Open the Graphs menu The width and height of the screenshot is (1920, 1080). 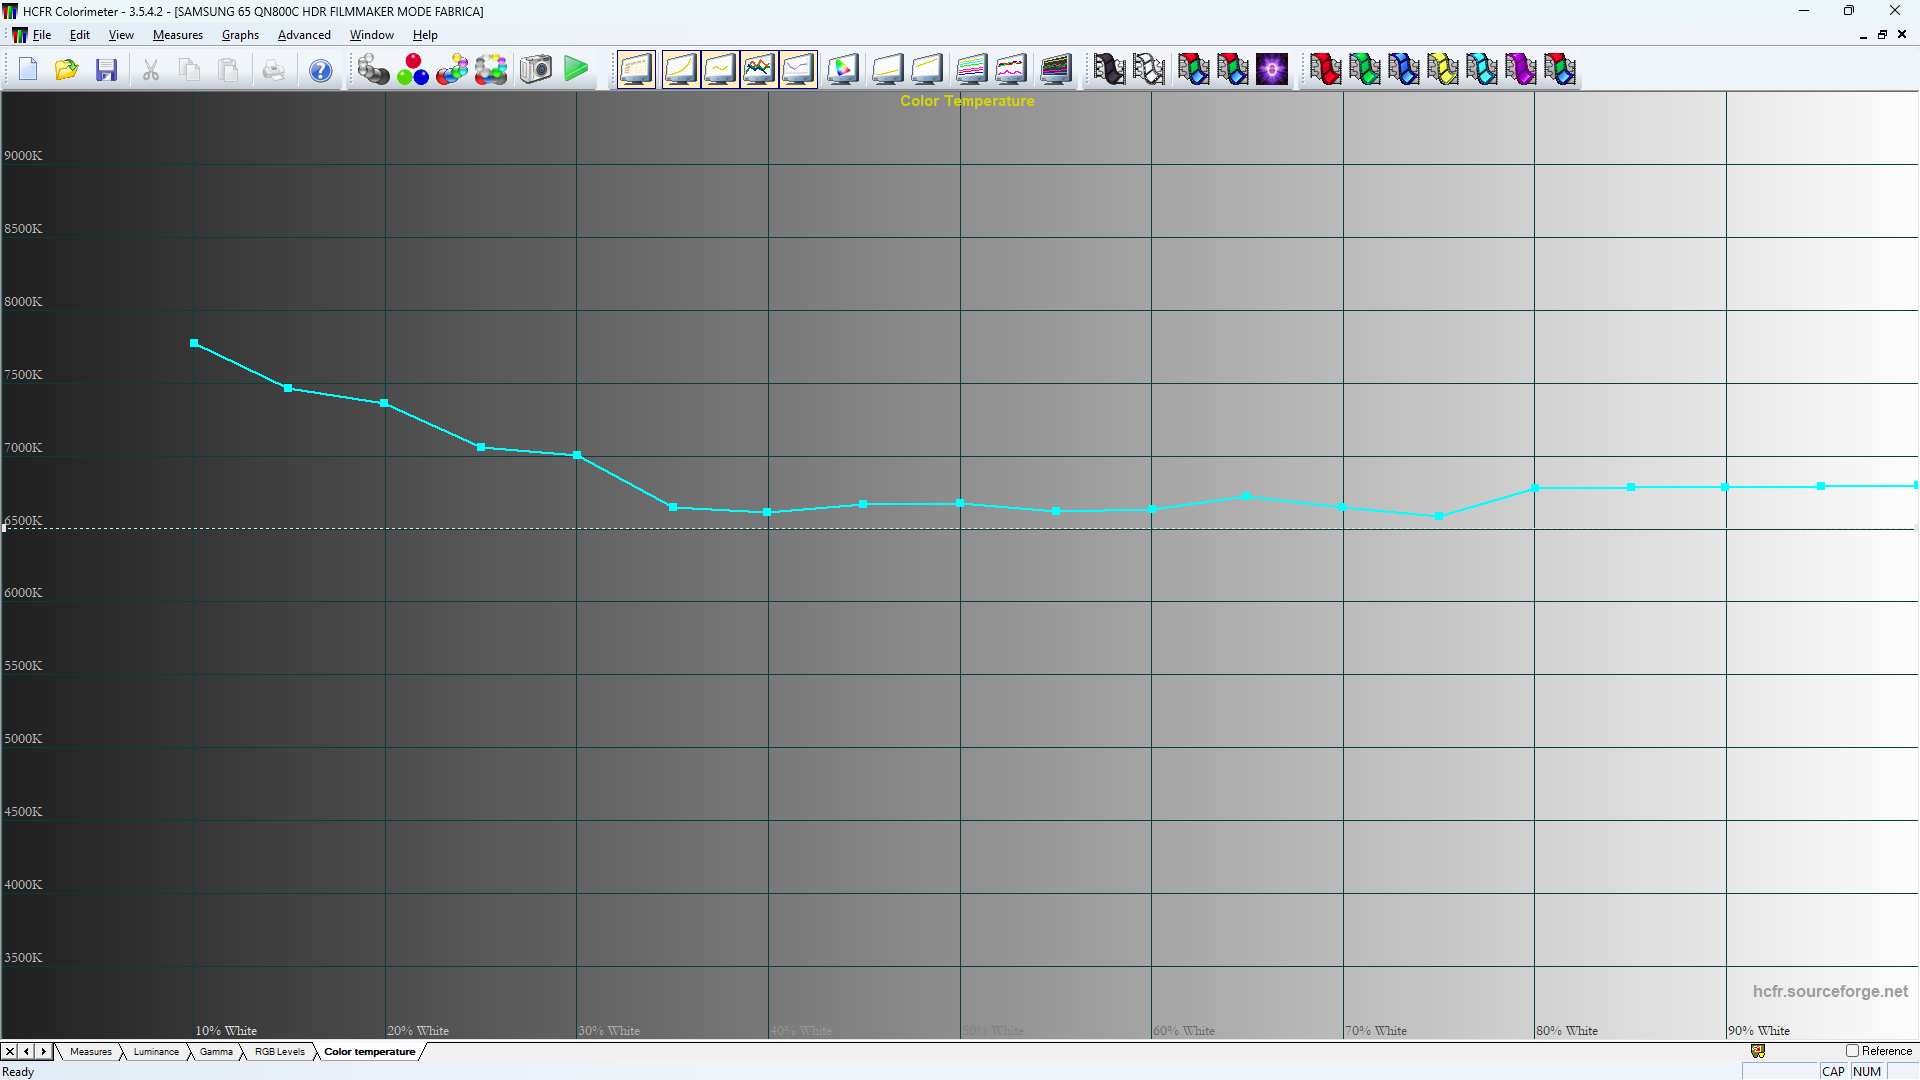pyautogui.click(x=240, y=34)
